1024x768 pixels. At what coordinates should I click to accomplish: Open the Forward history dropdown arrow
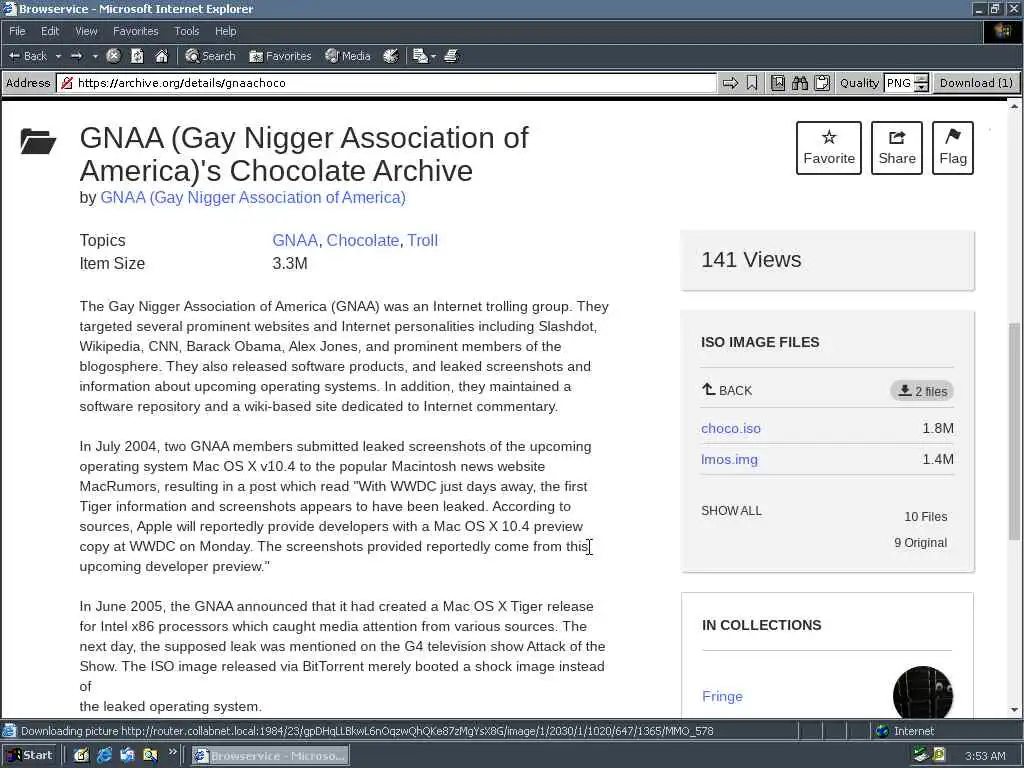point(95,57)
